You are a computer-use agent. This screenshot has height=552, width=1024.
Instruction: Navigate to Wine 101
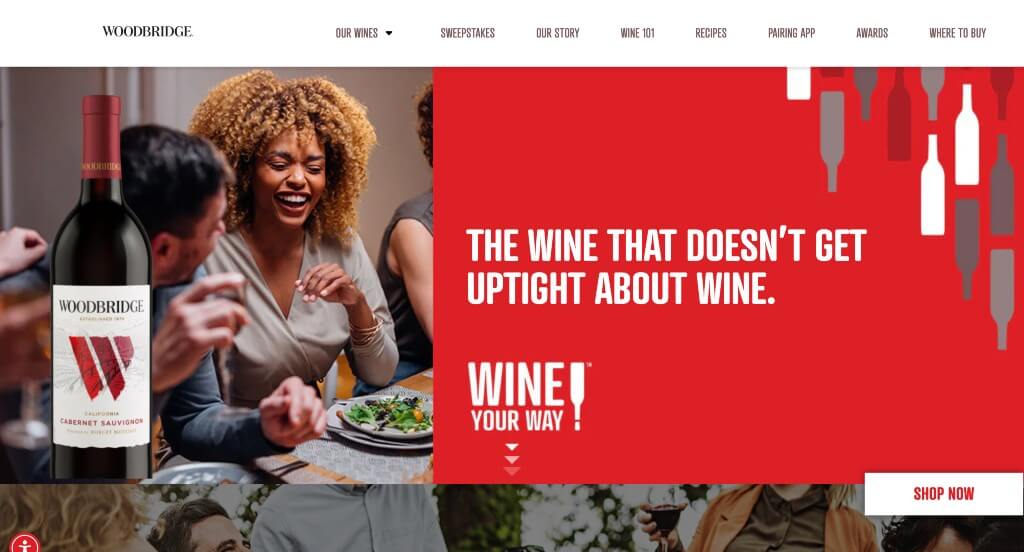click(637, 33)
